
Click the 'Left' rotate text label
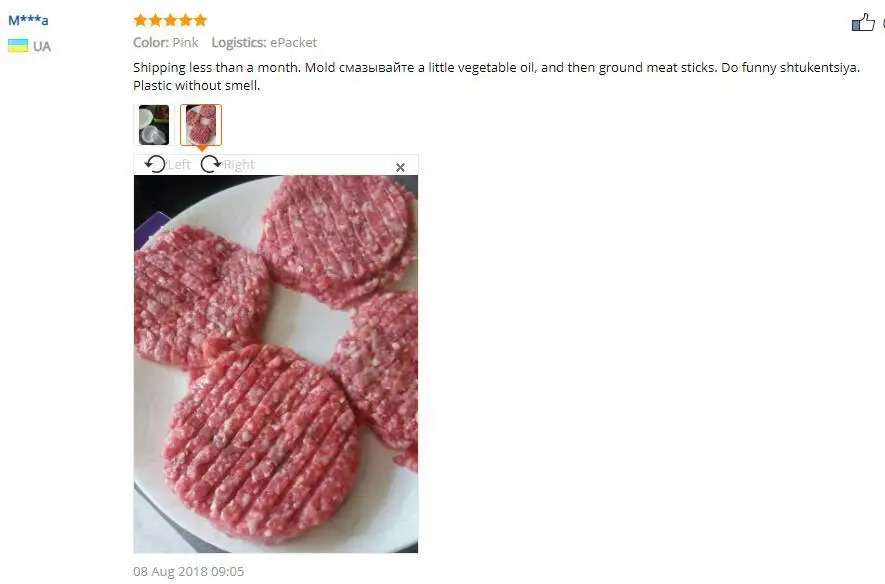(179, 165)
